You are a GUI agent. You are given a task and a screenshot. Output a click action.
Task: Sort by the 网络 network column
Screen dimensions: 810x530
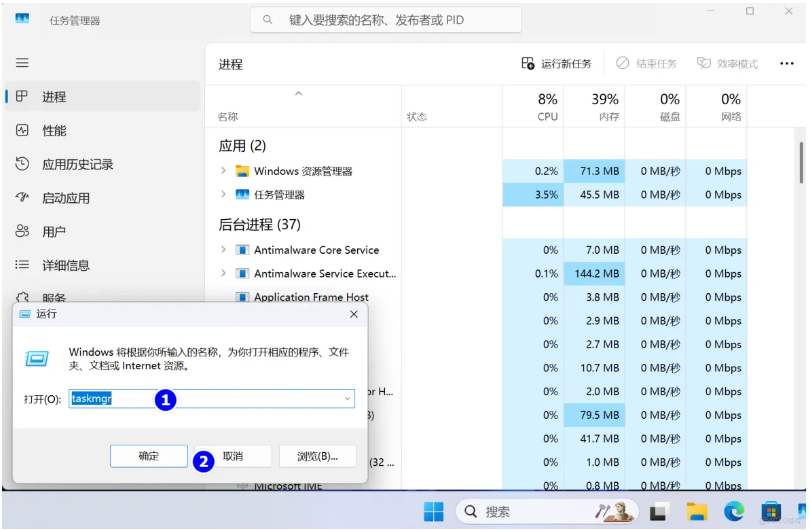pyautogui.click(x=716, y=107)
